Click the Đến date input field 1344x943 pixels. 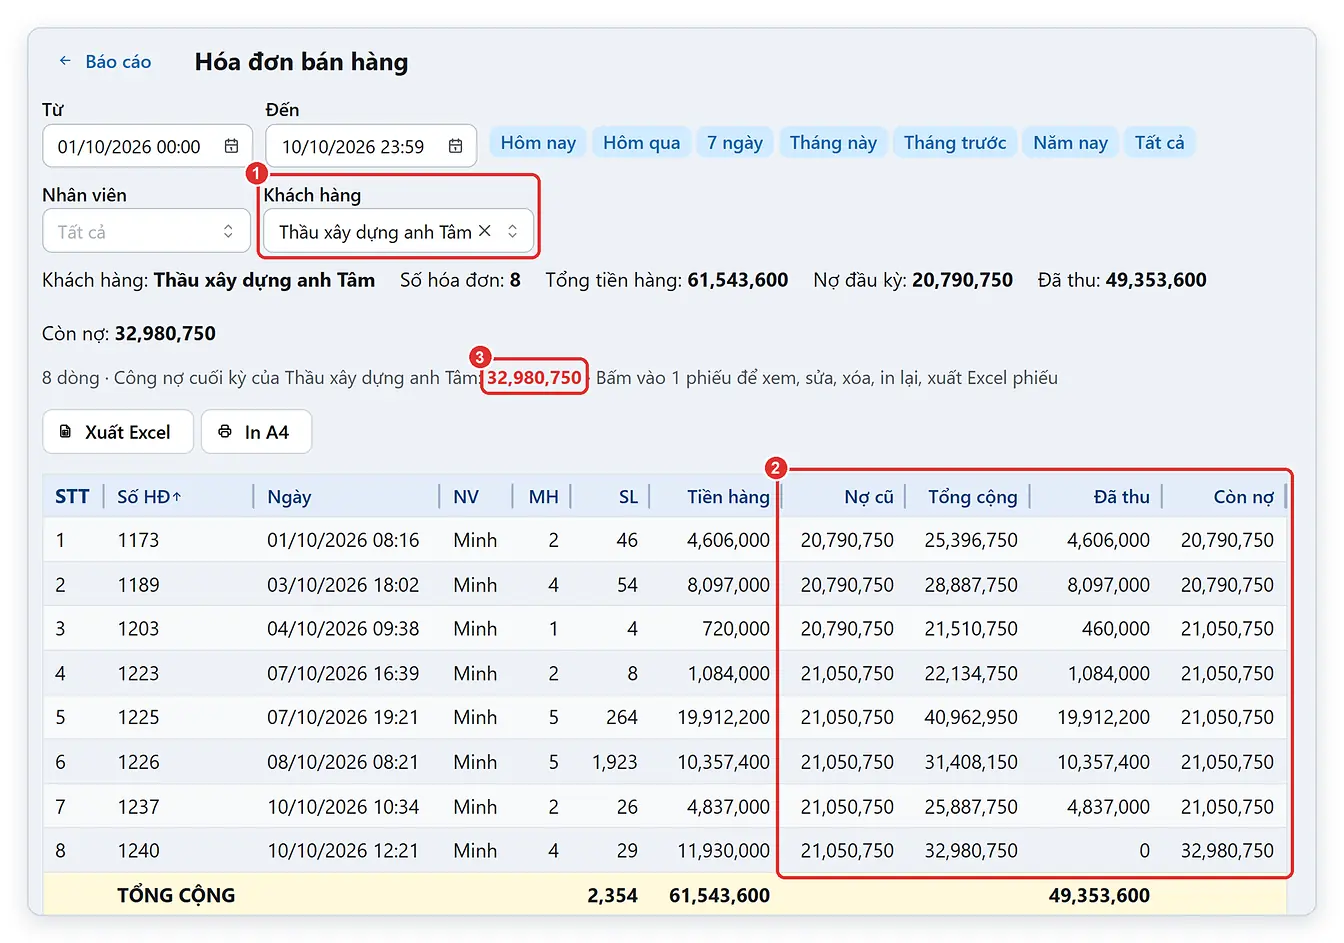click(371, 146)
